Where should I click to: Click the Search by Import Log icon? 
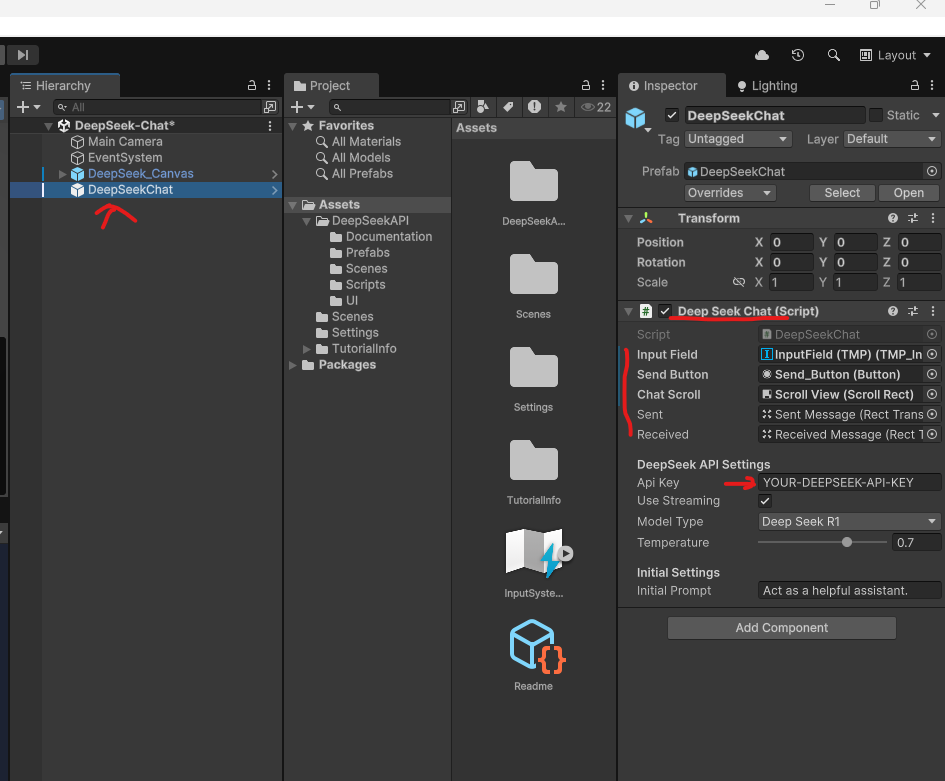pos(535,107)
